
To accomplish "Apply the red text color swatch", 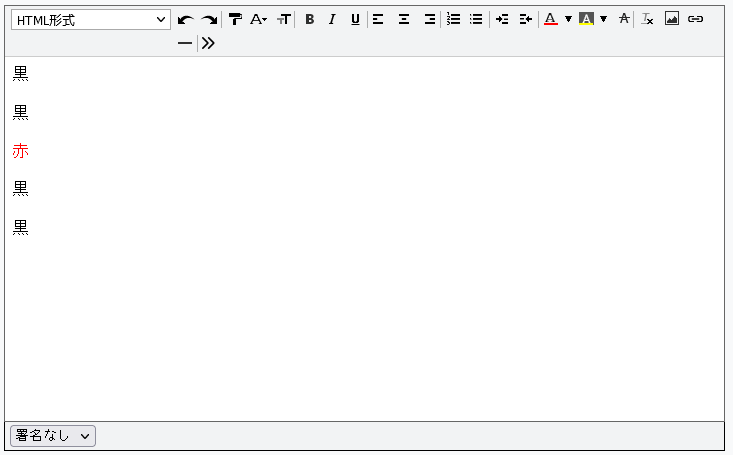I will 551,19.
